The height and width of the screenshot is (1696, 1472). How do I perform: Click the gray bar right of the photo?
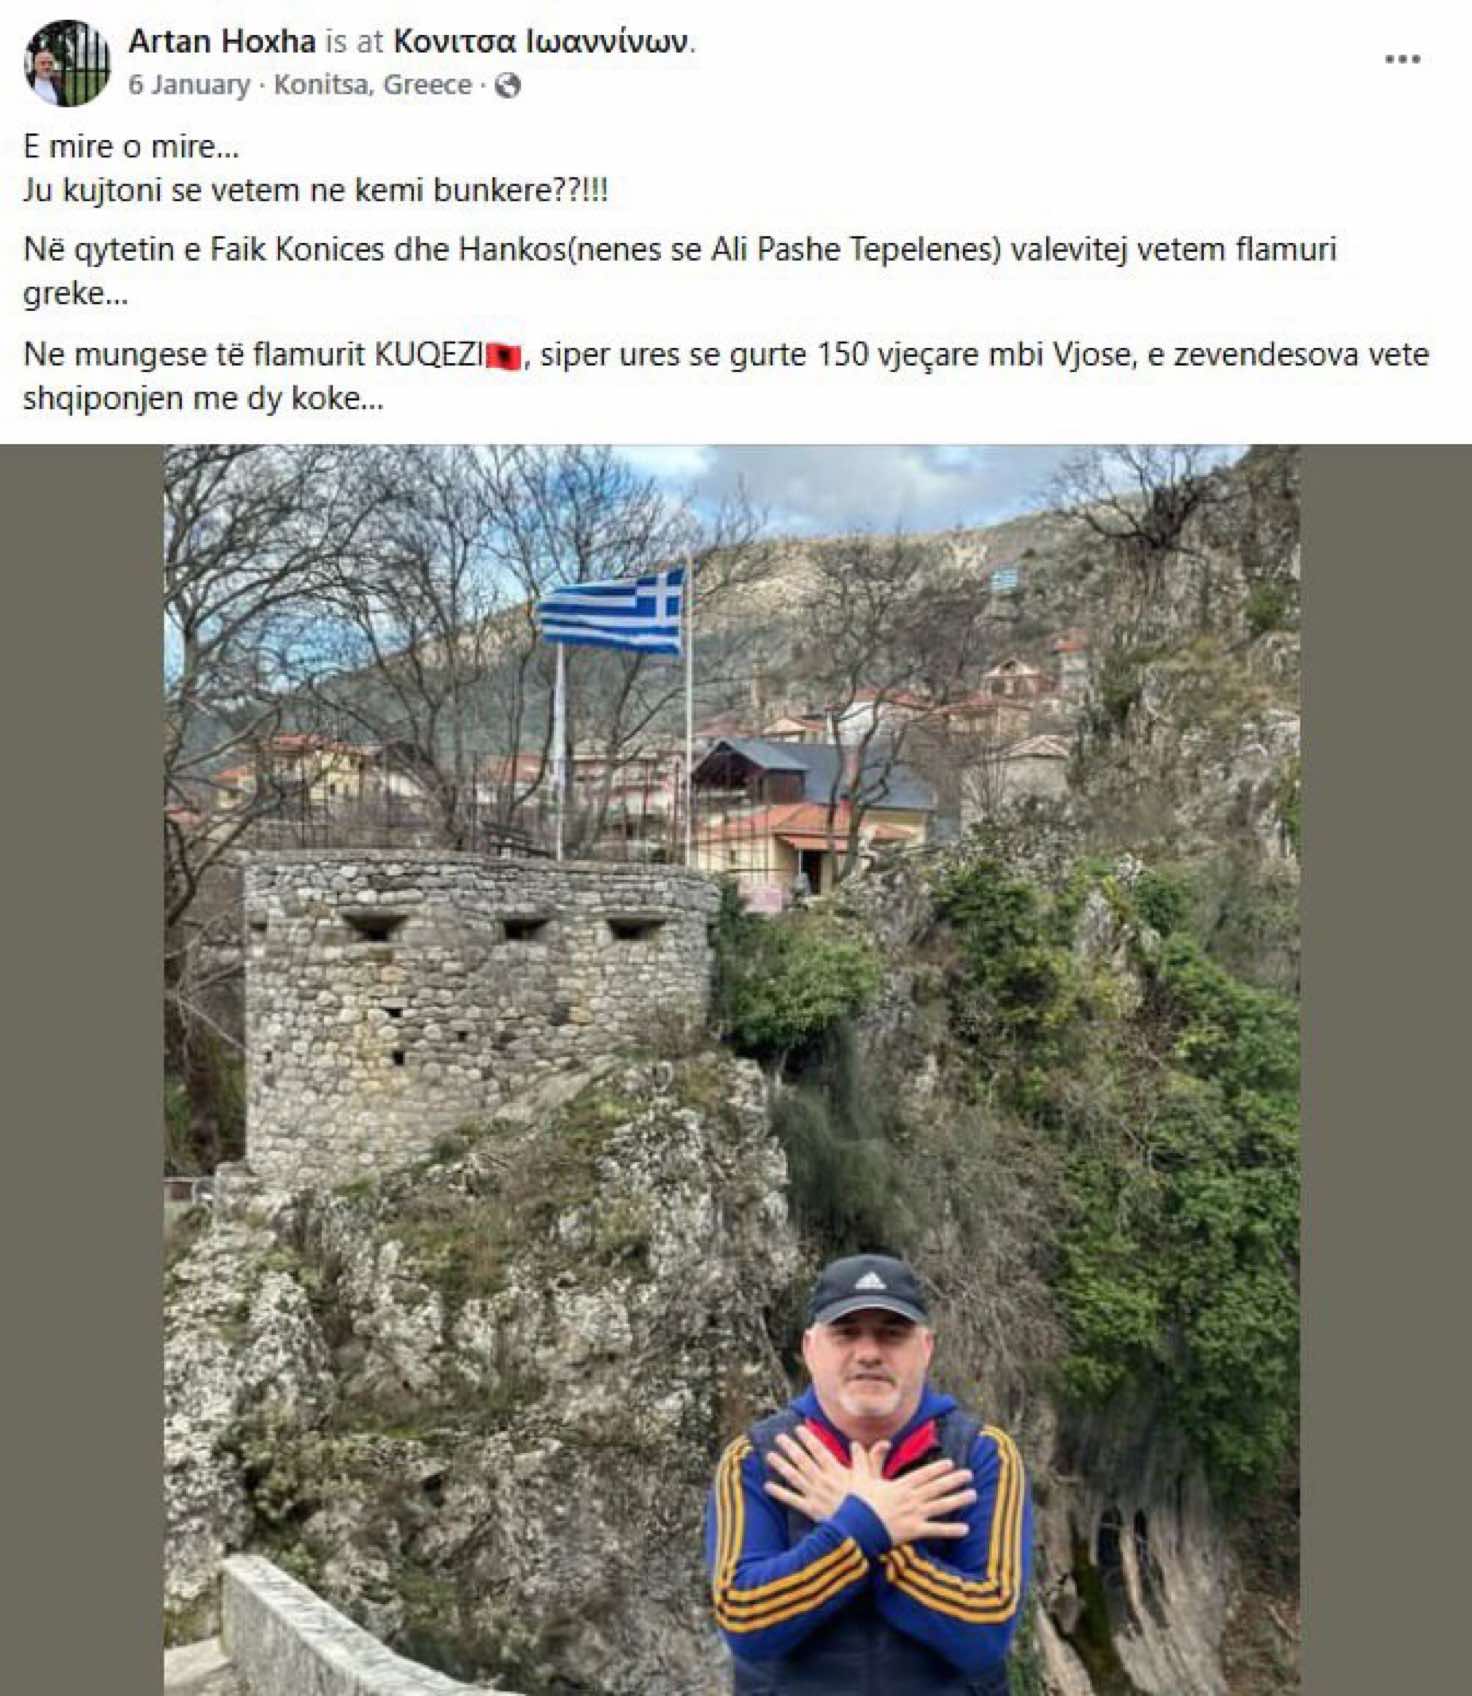pyautogui.click(x=1386, y=1069)
